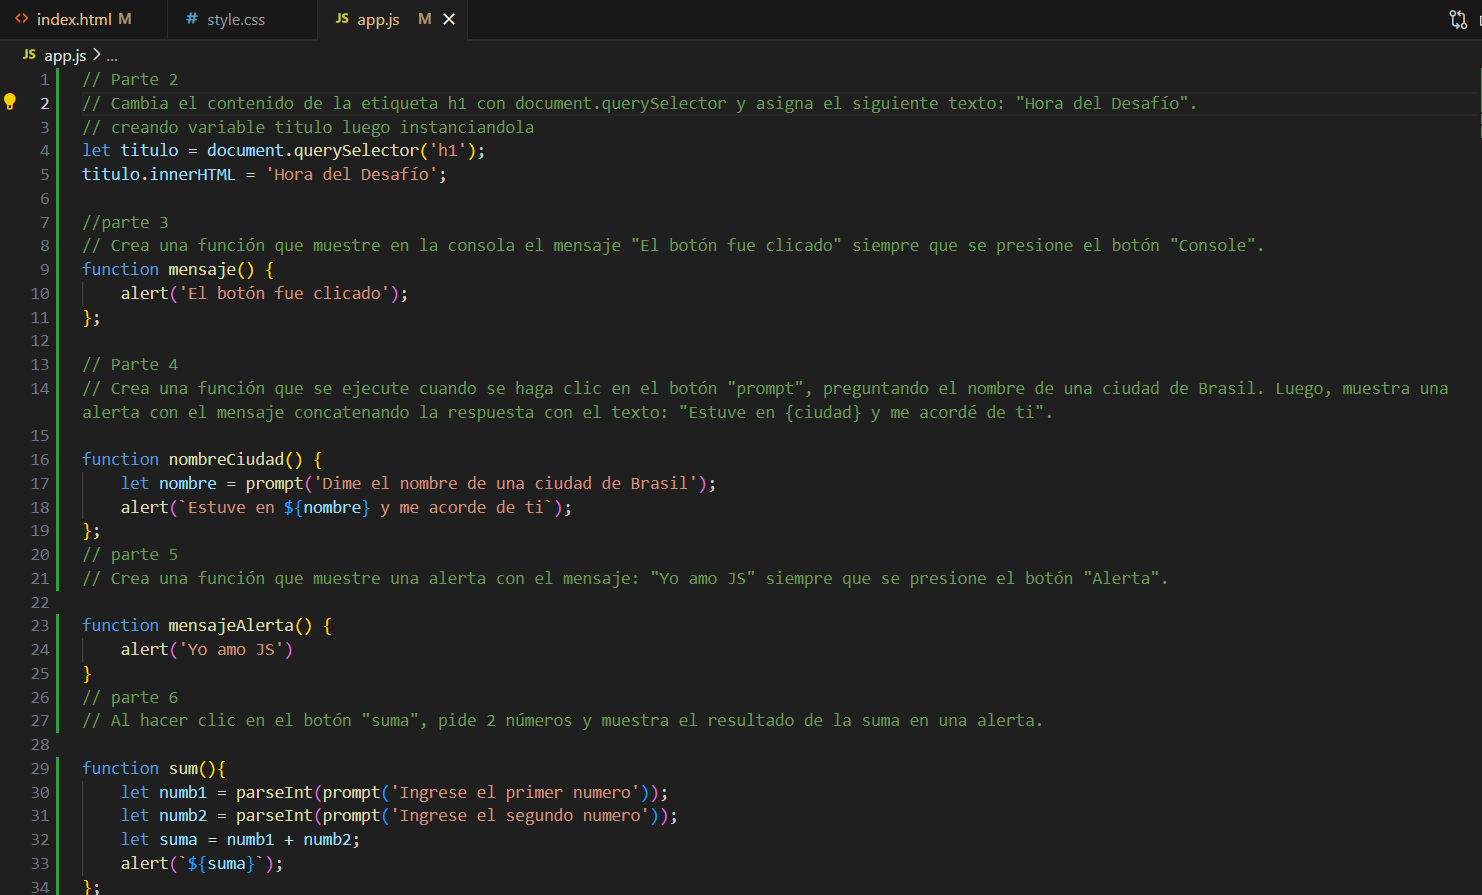Click the '//parte 3' comment
The height and width of the screenshot is (895, 1482).
(x=125, y=222)
